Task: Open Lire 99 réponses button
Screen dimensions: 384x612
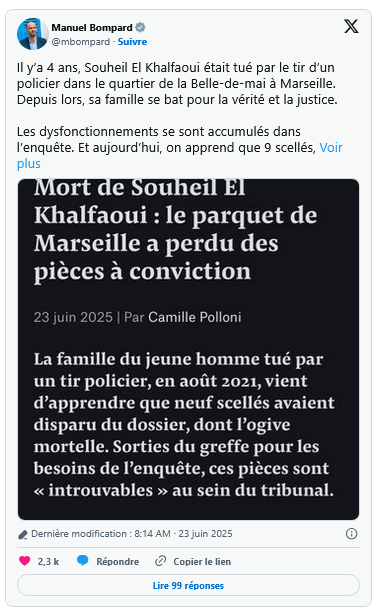Action: (188, 585)
